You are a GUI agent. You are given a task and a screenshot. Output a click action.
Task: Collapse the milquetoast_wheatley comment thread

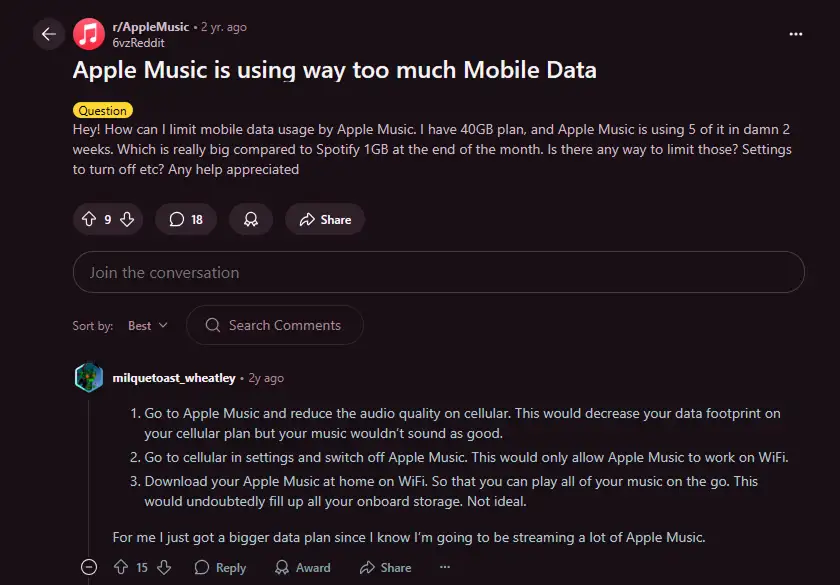tap(88, 567)
